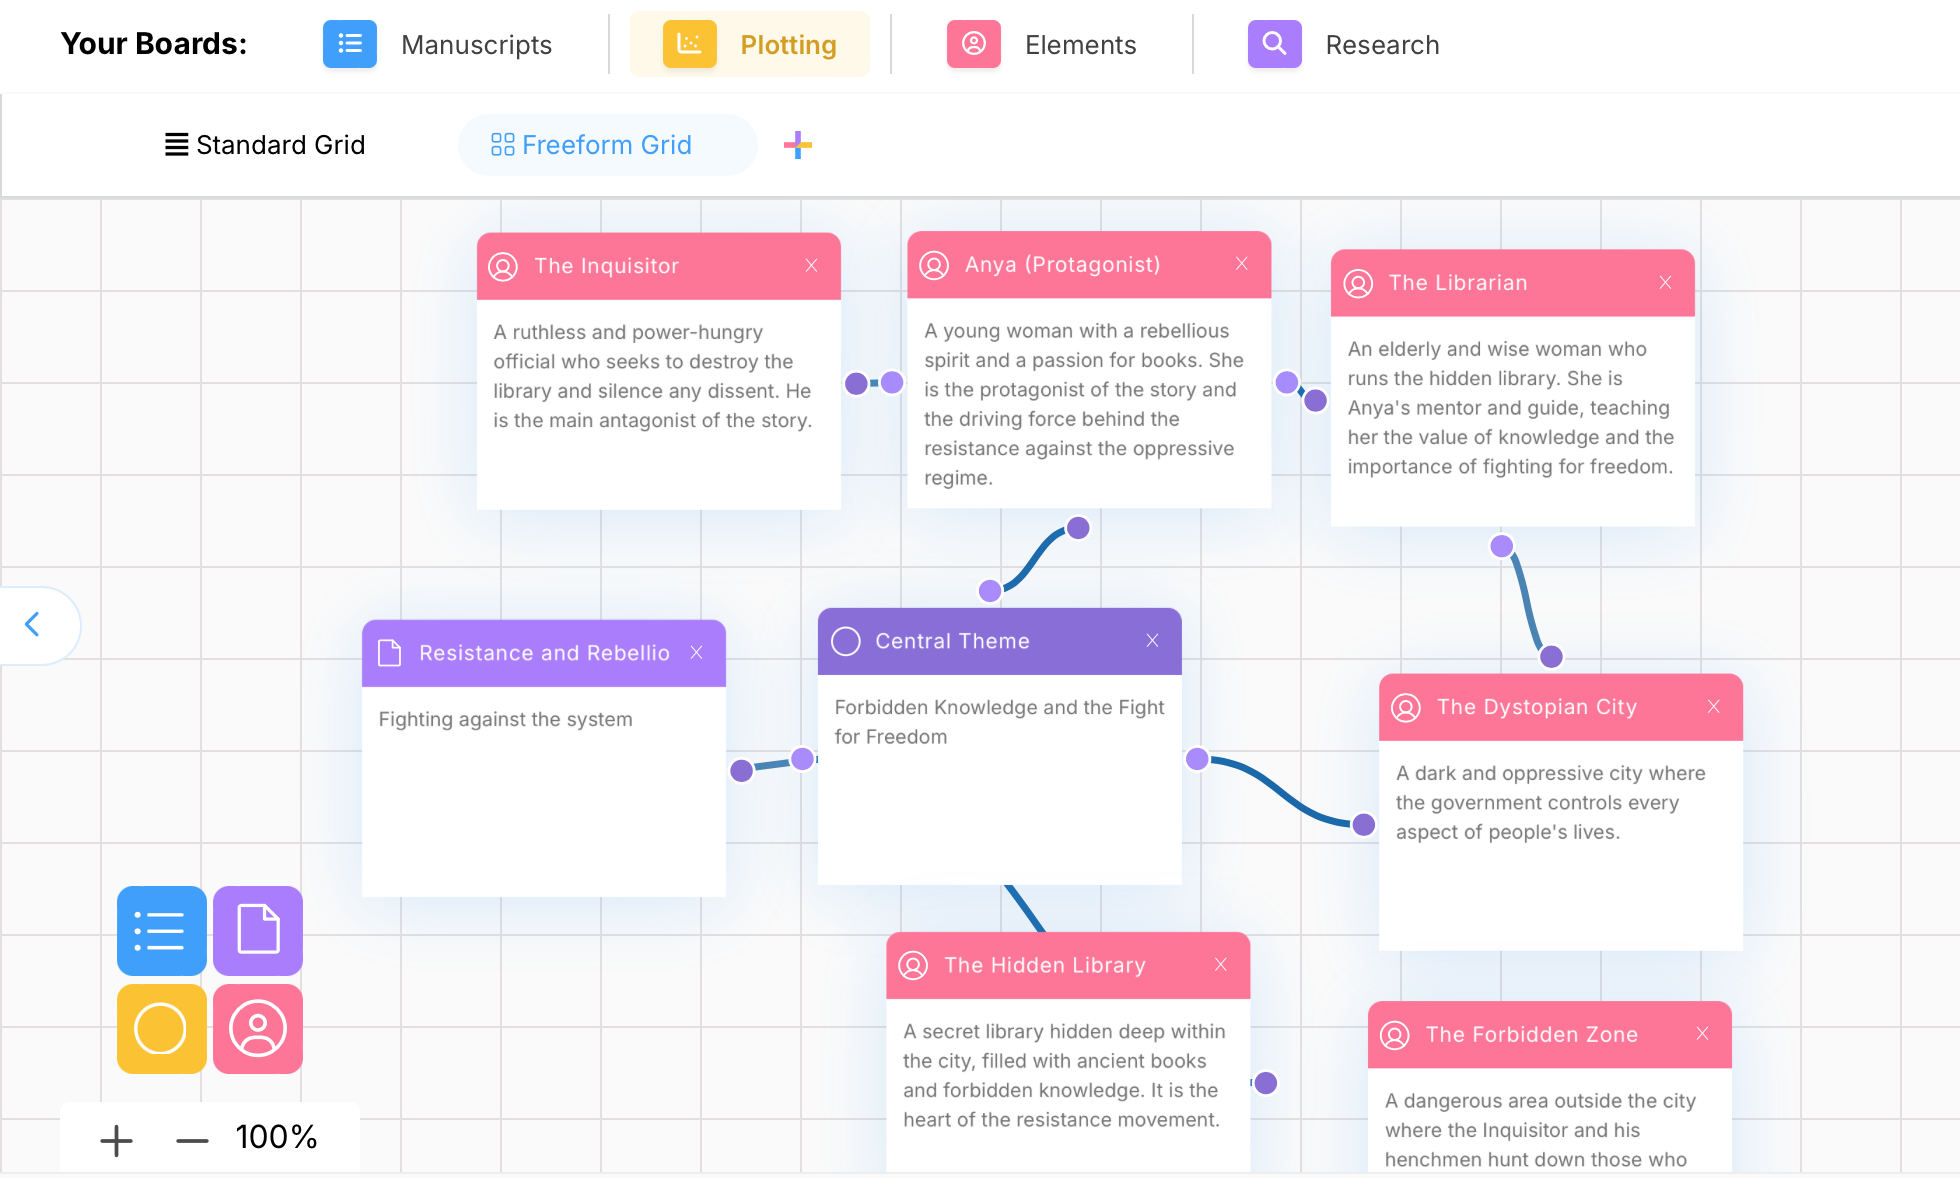Viewport: 1960px width, 1178px height.
Task: Add a blue list card tool
Action: click(161, 930)
